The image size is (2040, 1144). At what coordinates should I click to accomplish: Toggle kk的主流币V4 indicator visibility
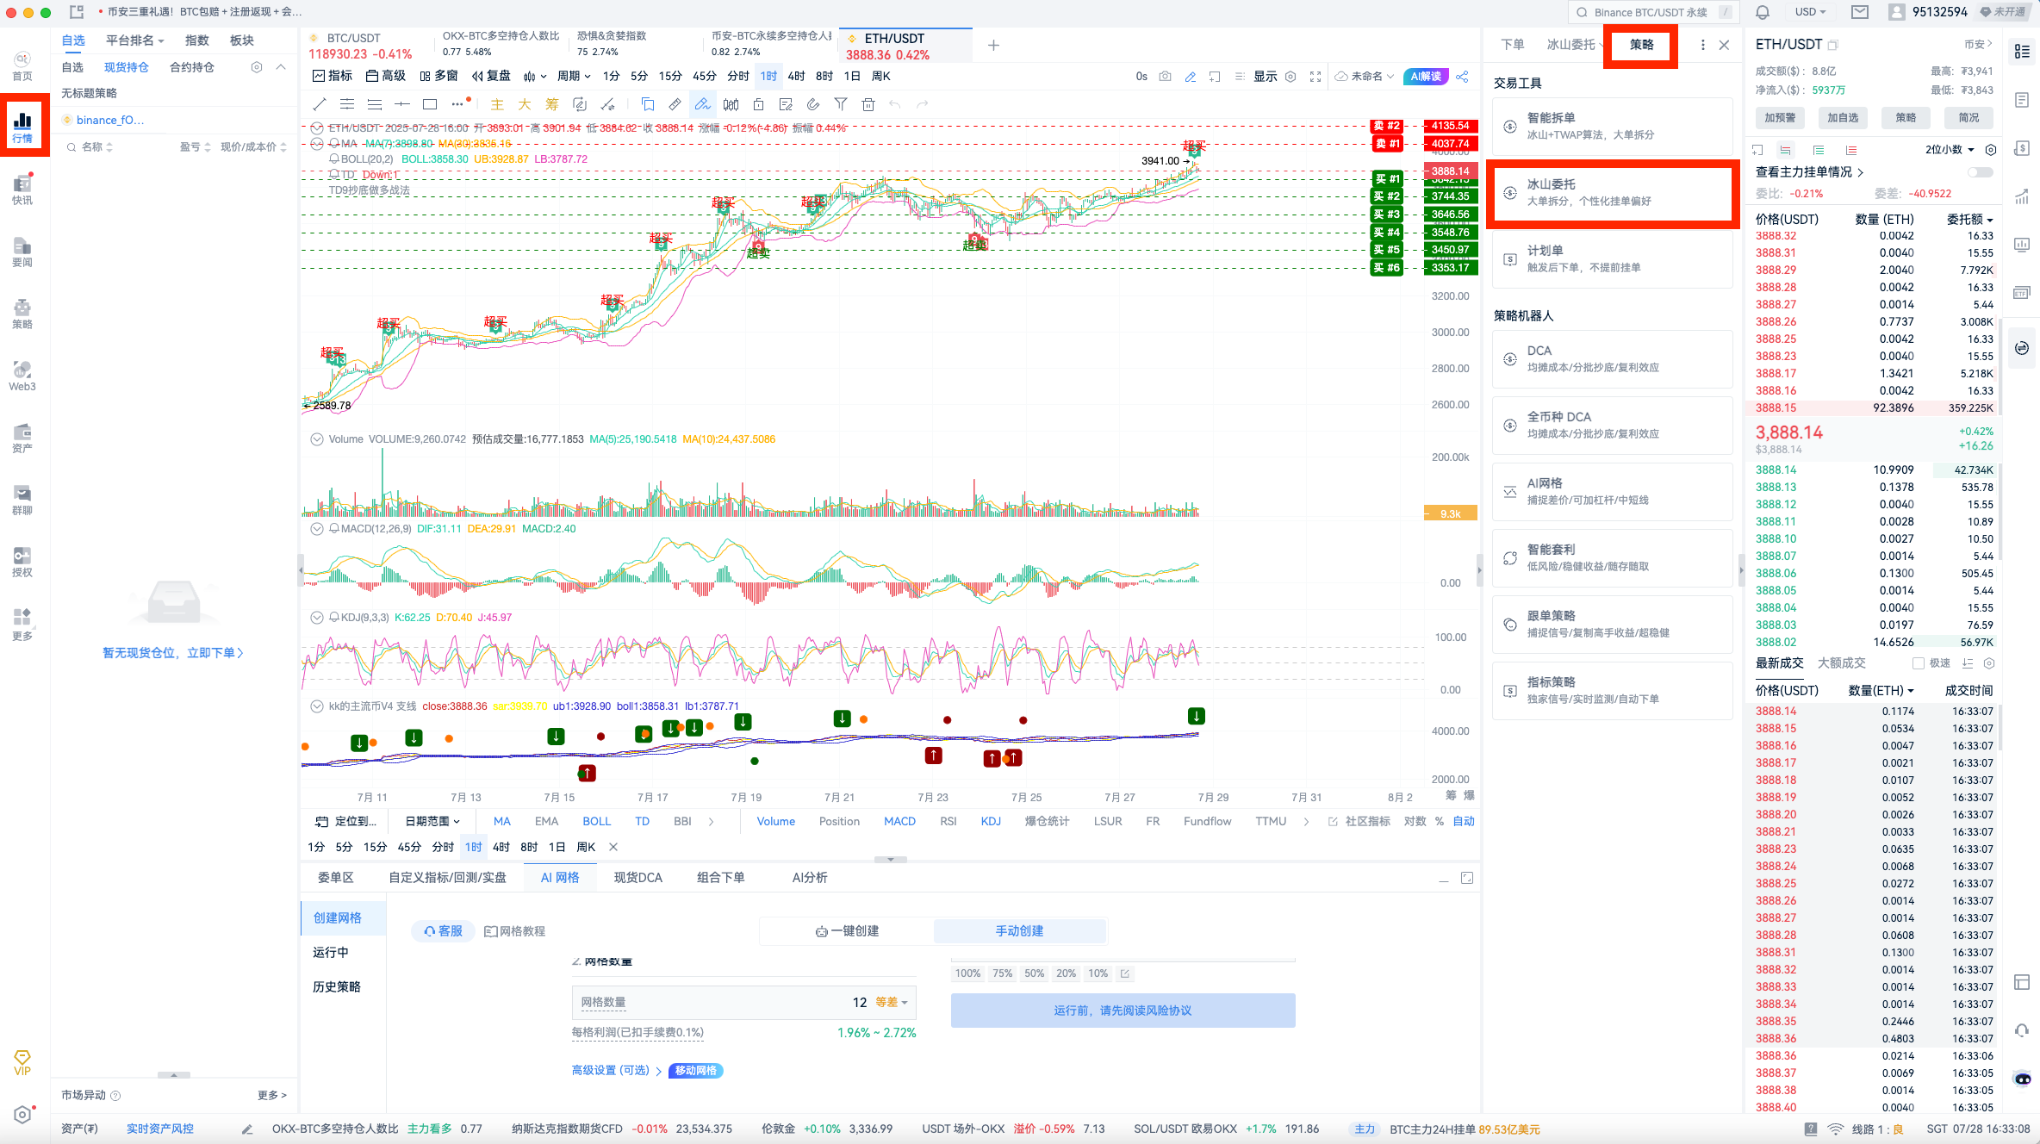(x=317, y=706)
